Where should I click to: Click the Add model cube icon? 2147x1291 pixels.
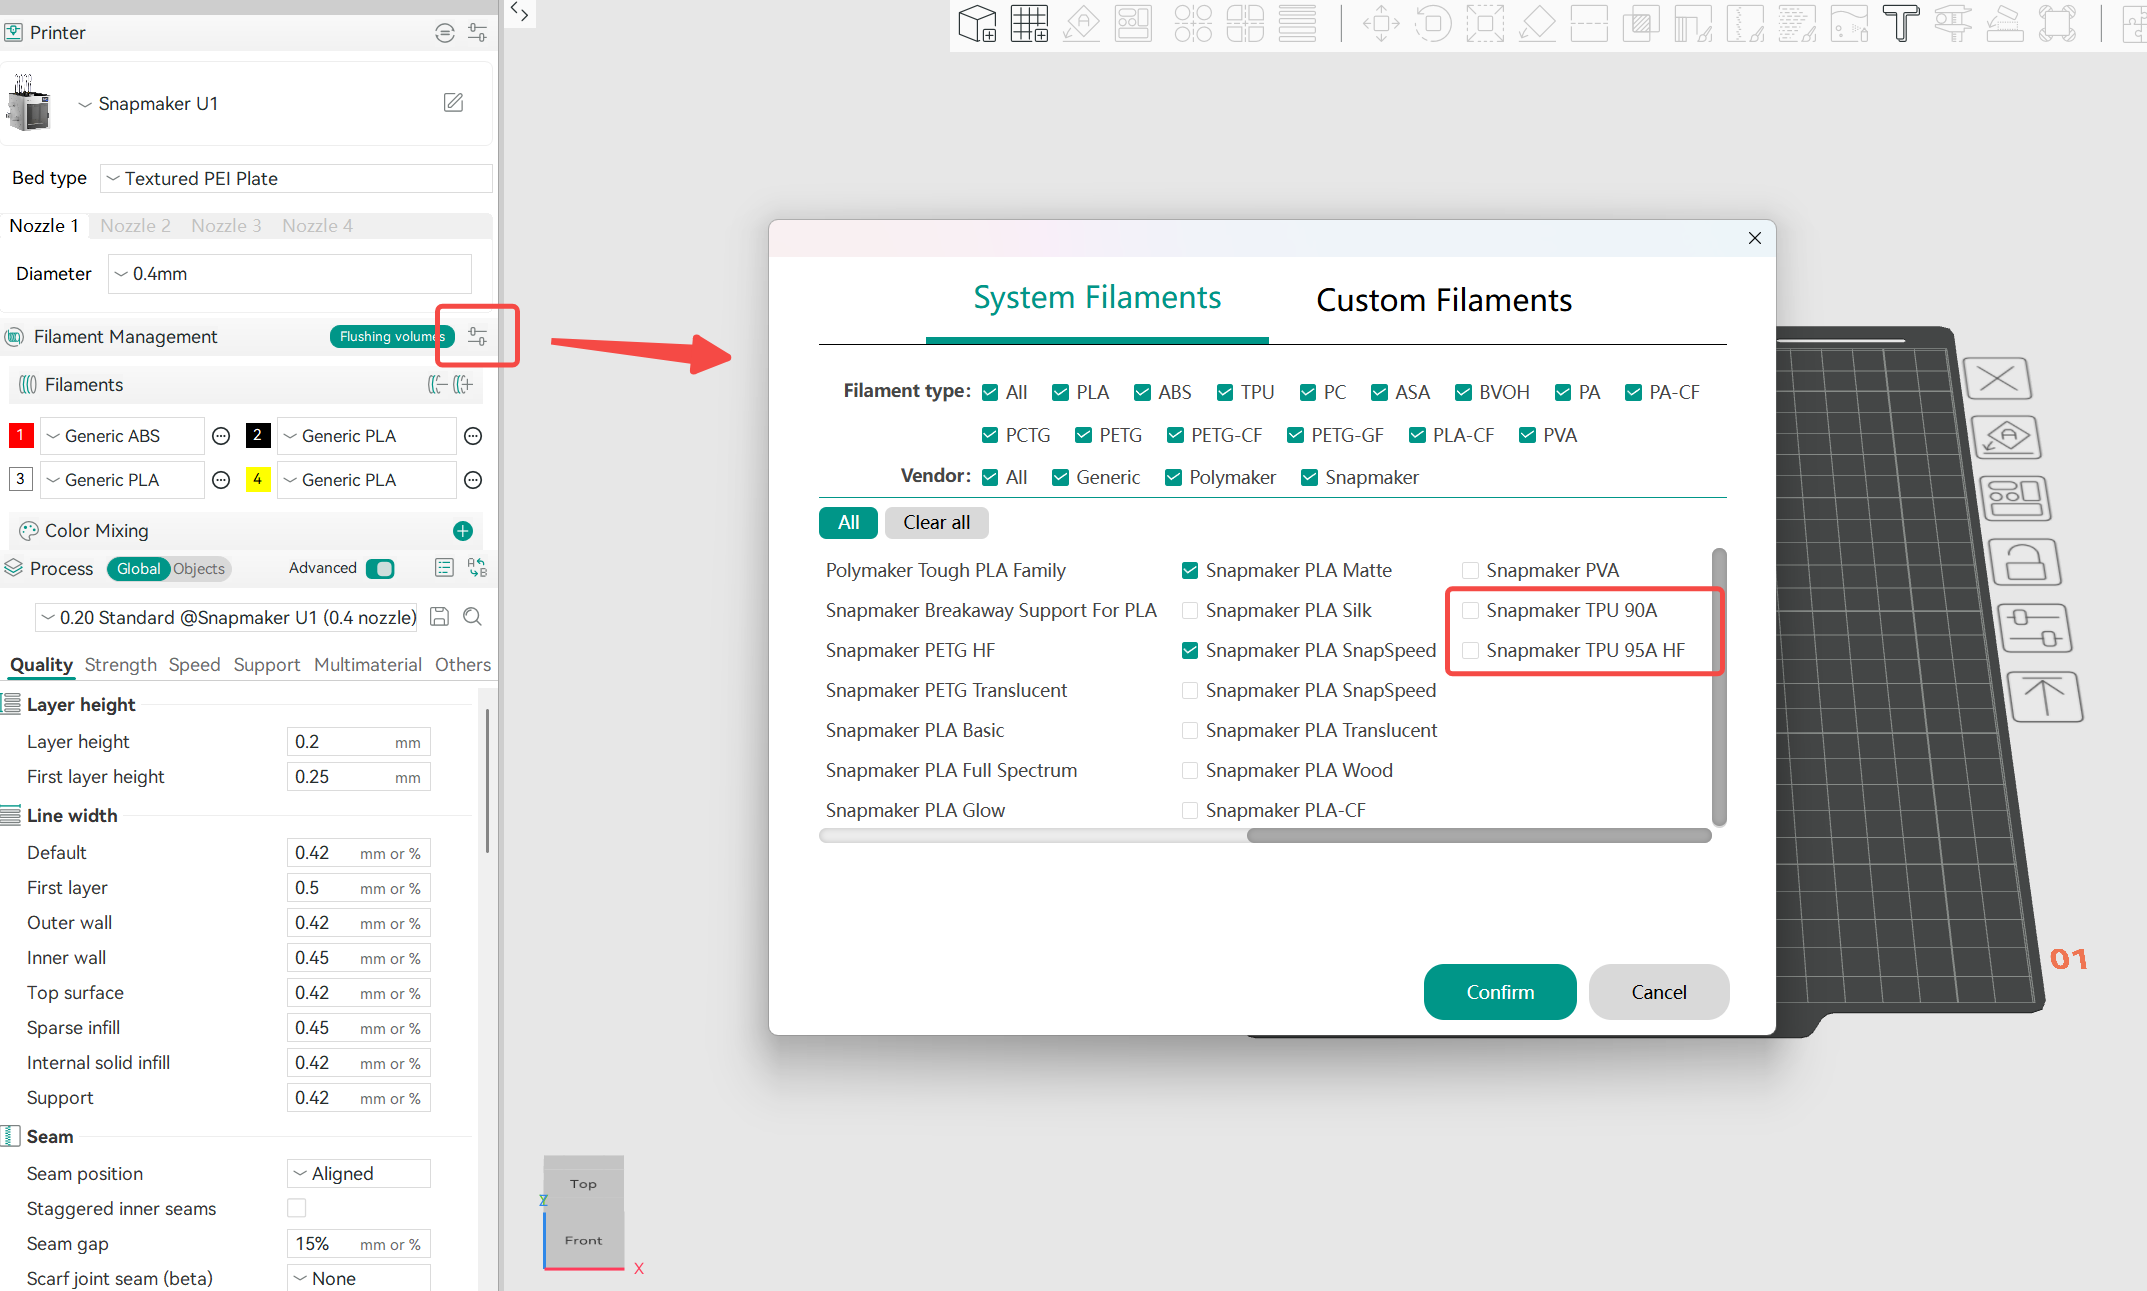tap(977, 23)
